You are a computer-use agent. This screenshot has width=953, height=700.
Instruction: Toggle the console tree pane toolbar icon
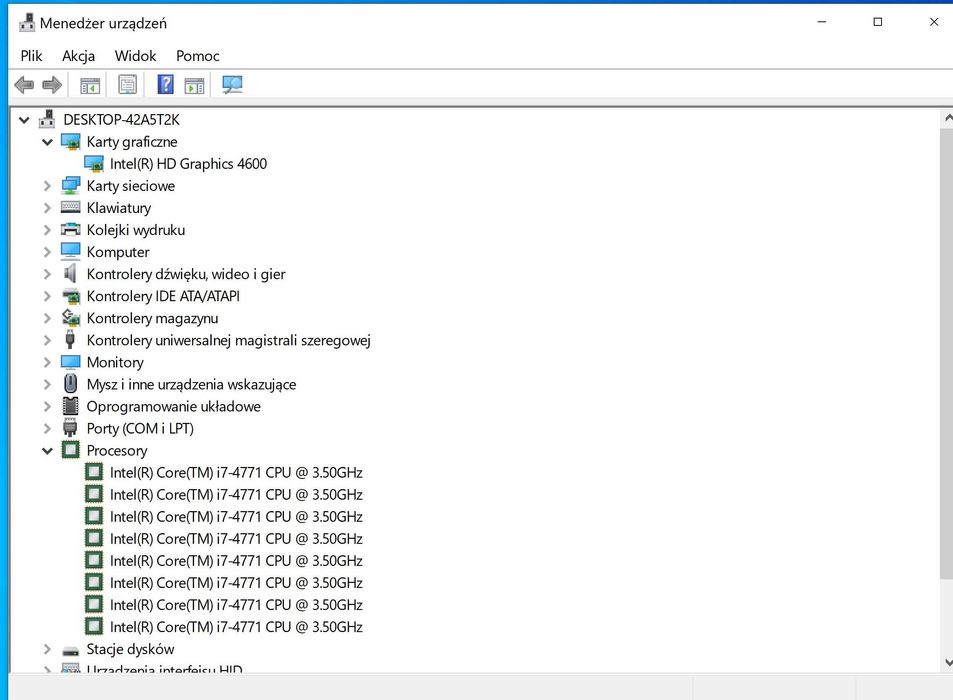[90, 86]
